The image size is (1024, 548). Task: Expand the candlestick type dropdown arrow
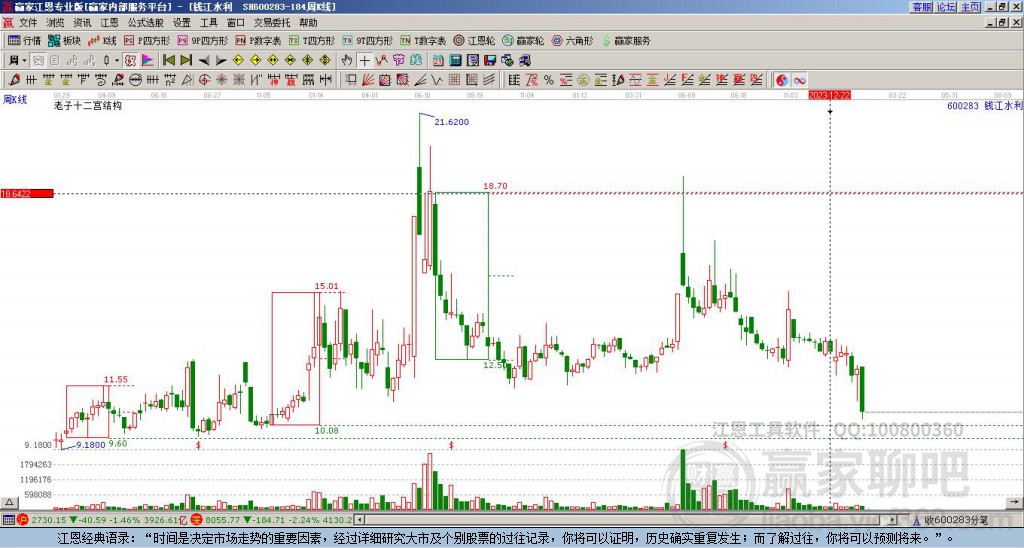tap(117, 61)
